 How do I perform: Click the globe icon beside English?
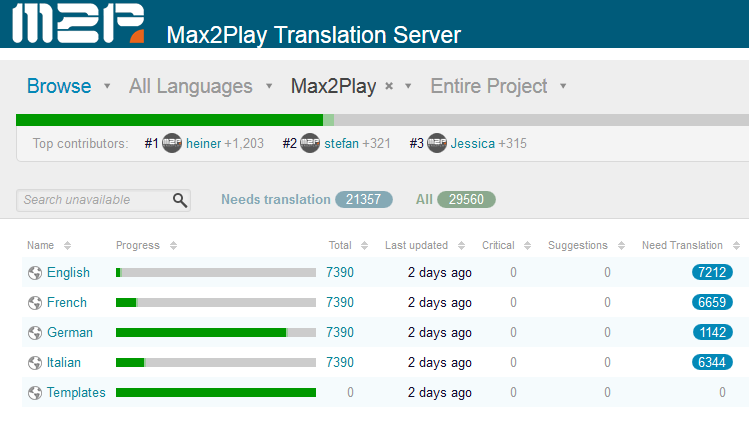pos(35,273)
